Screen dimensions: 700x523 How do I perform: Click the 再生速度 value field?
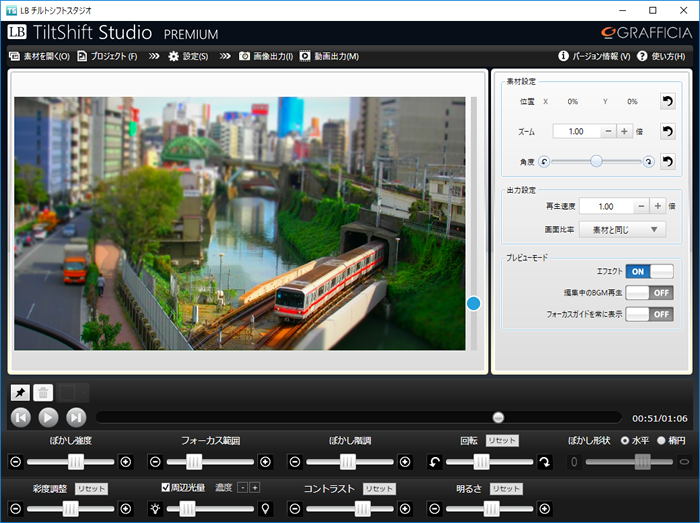(x=606, y=206)
